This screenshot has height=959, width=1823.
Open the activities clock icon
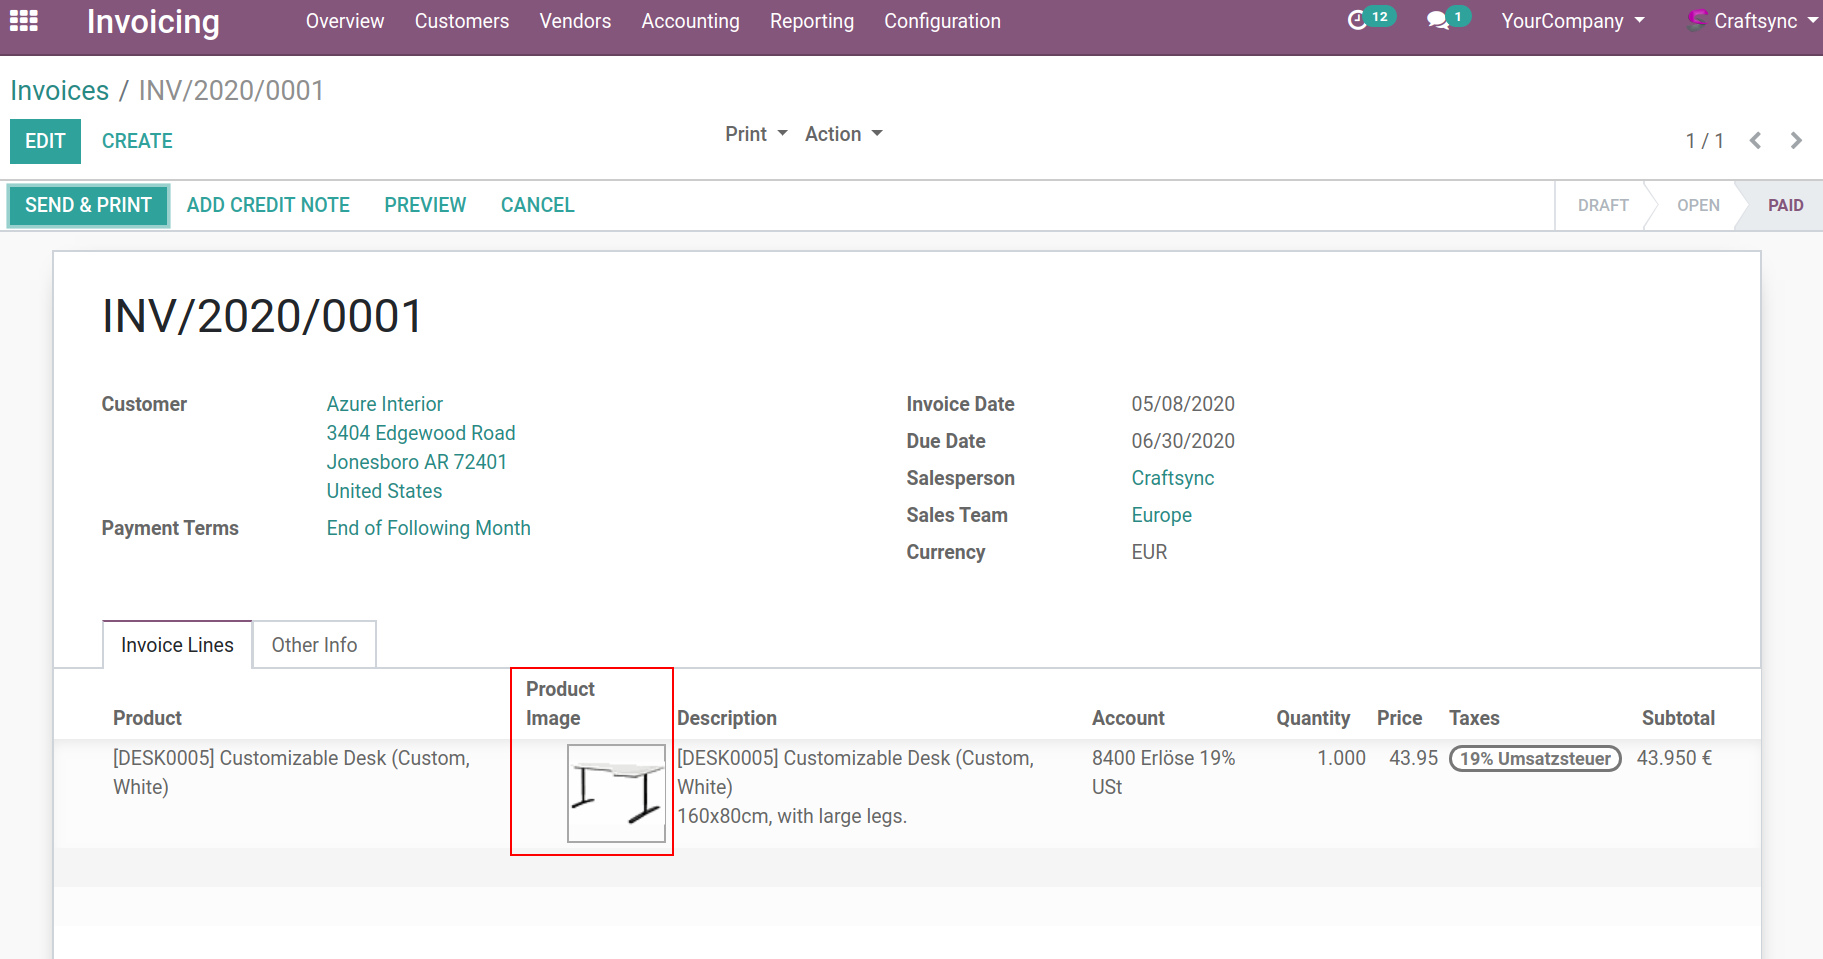tap(1357, 20)
